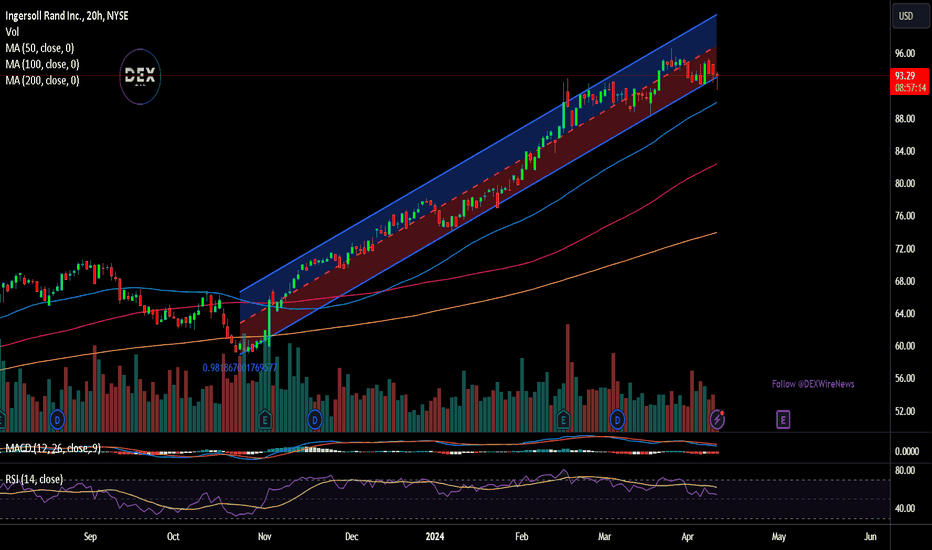Click the lightning bolt event icon in April
This screenshot has width=932, height=550.
point(717,420)
